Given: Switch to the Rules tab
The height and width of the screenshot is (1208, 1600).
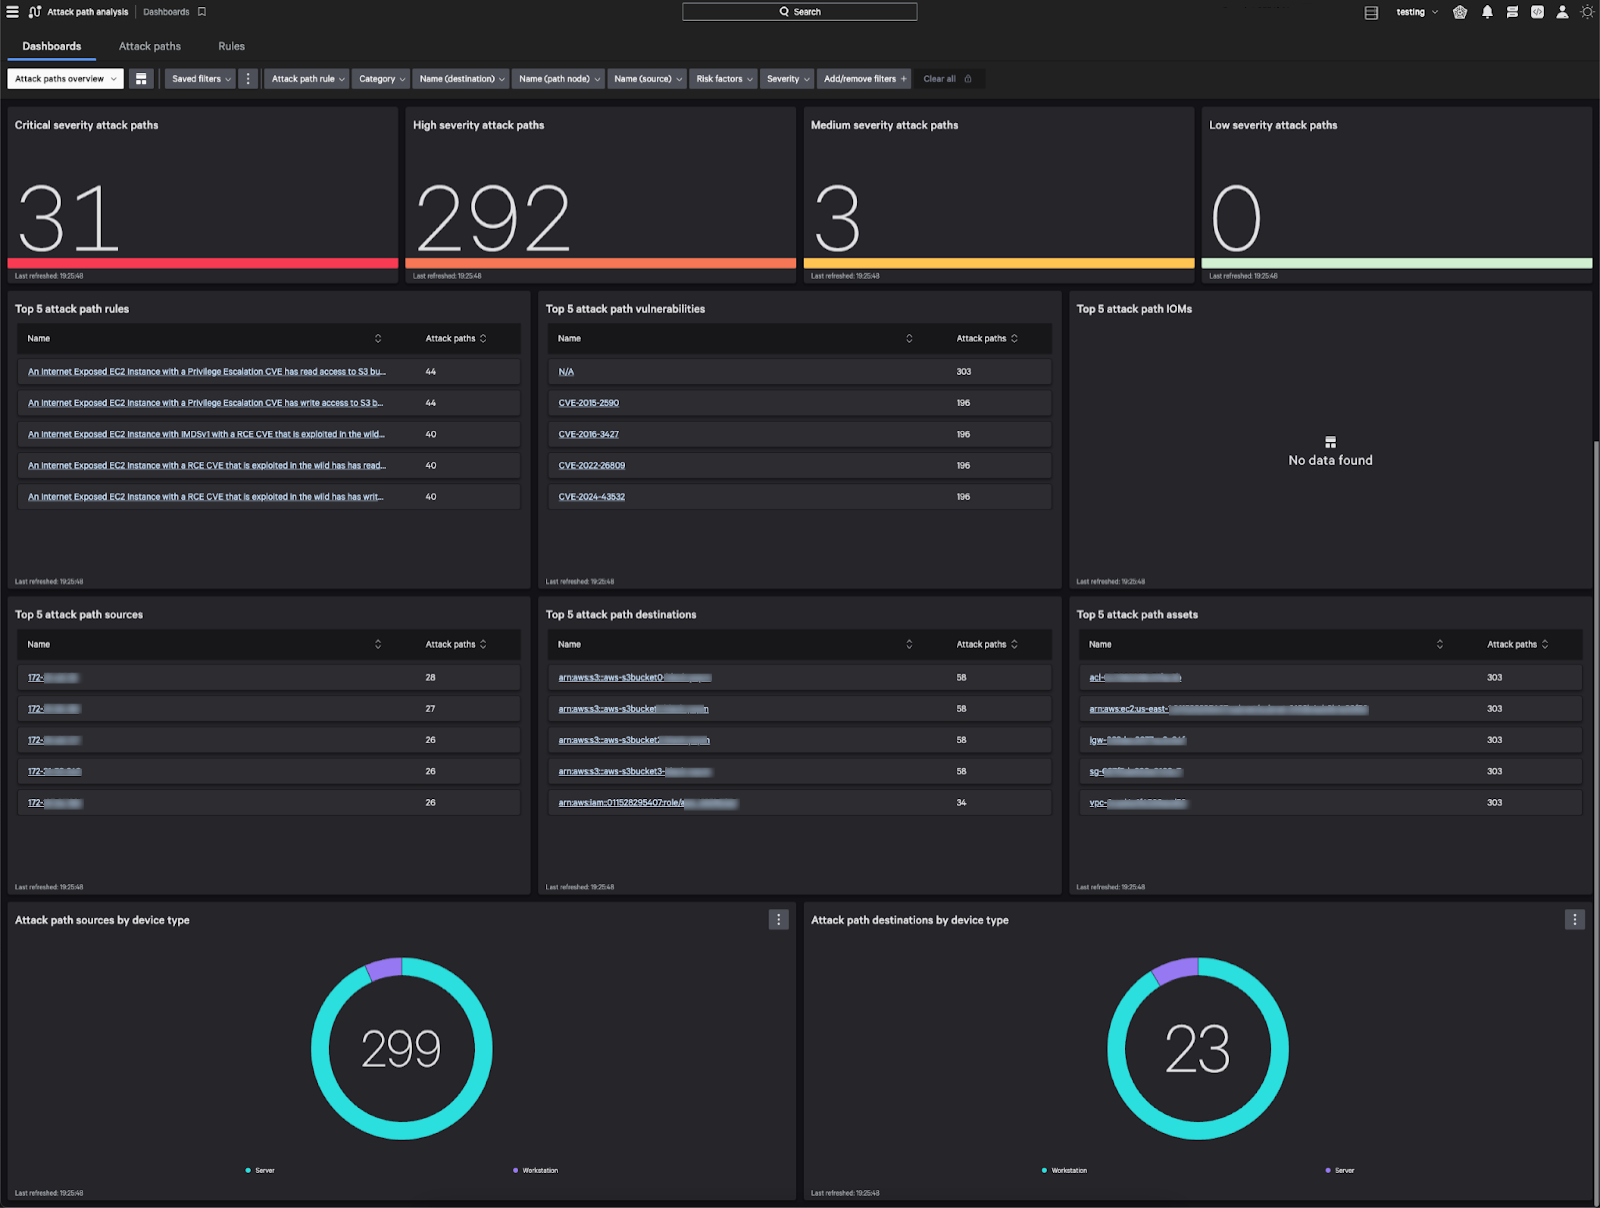Looking at the screenshot, I should click(x=231, y=47).
